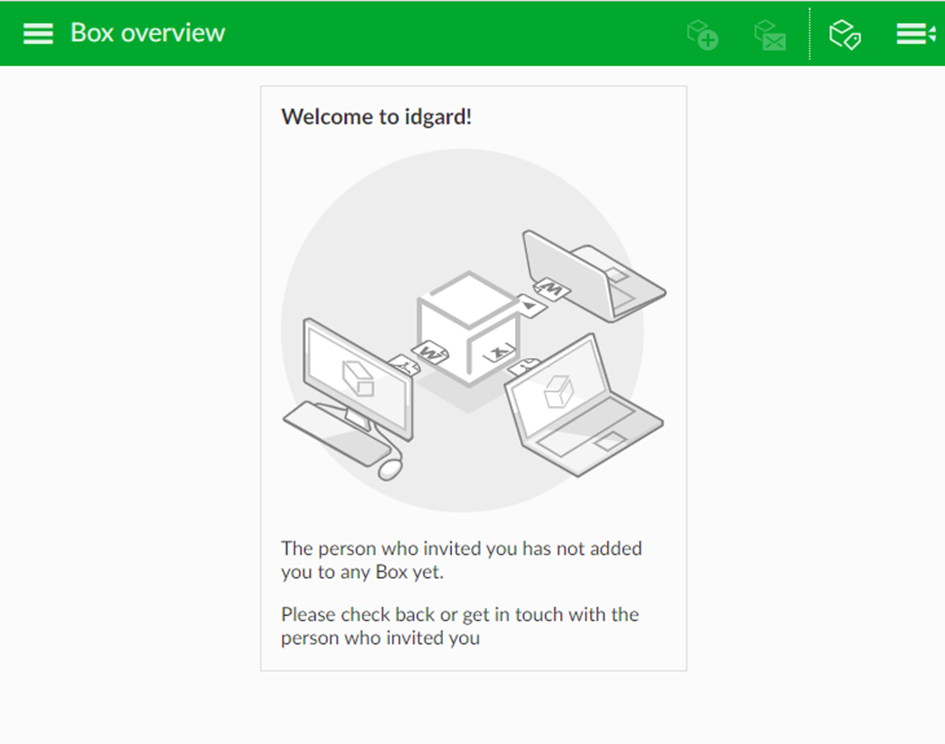Image resolution: width=945 pixels, height=744 pixels.
Task: Click the "Welcome to idgard!" heading
Action: coord(376,116)
